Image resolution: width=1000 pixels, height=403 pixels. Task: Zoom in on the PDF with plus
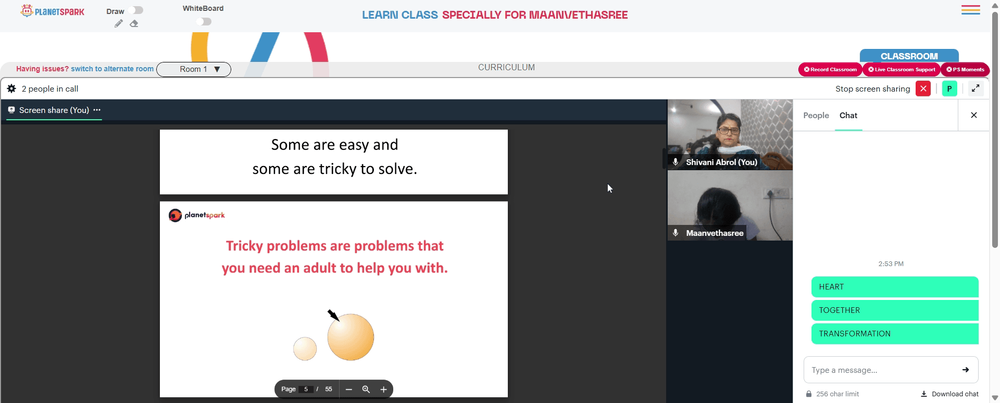383,389
